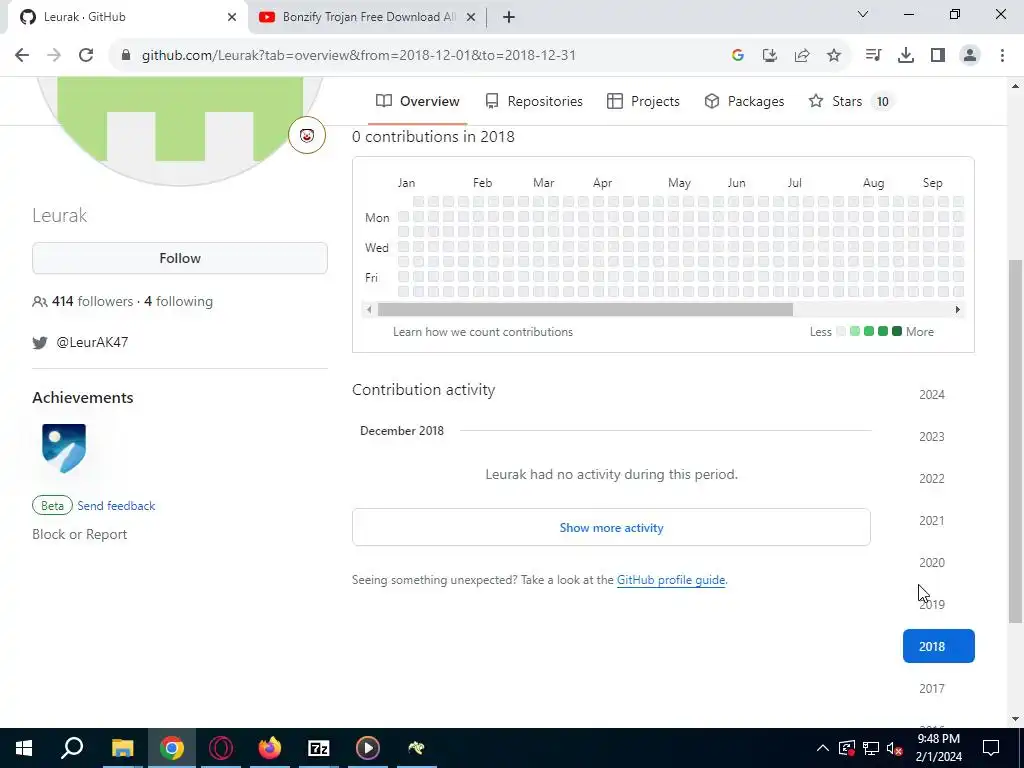The width and height of the screenshot is (1024, 768).
Task: Share this page via address bar icon
Action: click(802, 56)
